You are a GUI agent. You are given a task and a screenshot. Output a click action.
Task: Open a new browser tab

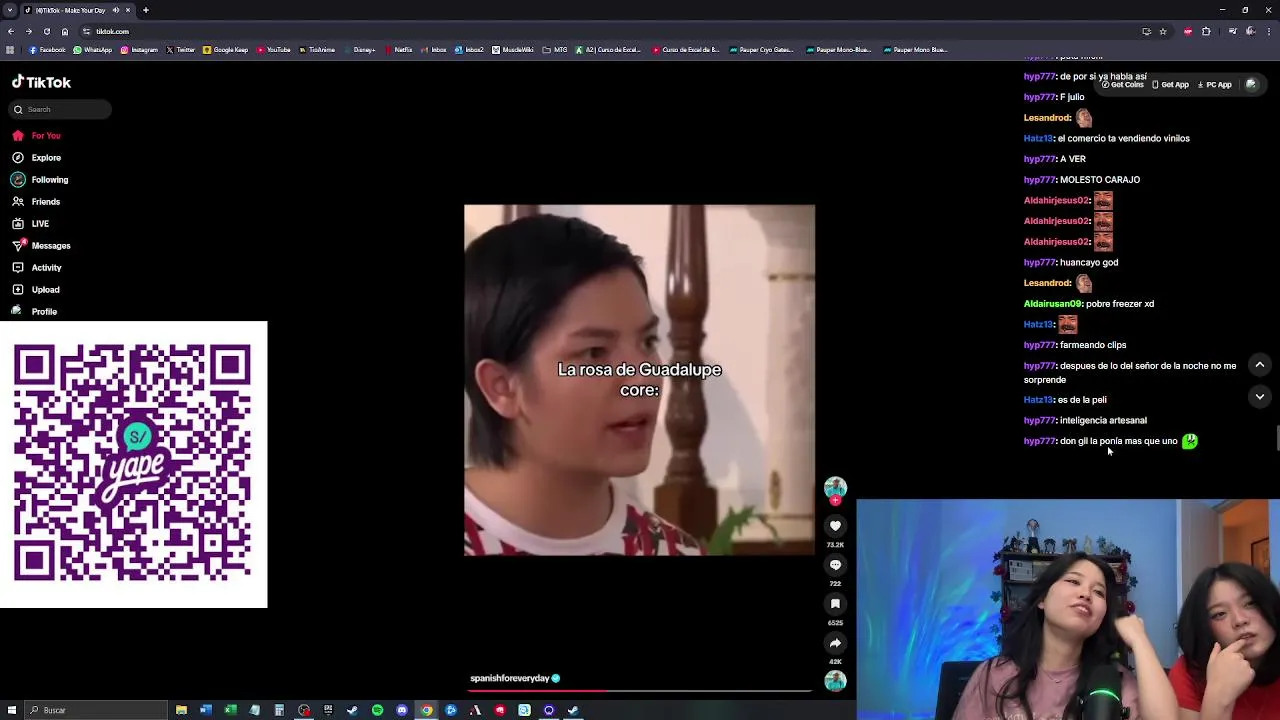[146, 10]
